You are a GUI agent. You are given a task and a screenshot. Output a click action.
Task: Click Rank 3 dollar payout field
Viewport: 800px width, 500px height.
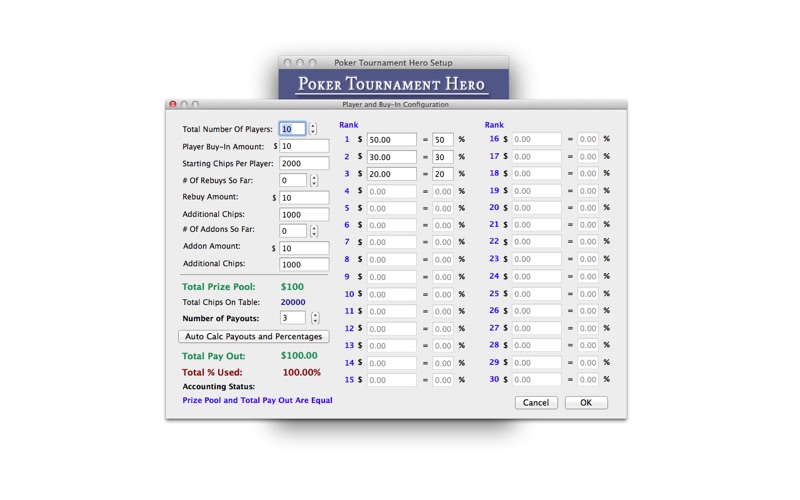392,174
